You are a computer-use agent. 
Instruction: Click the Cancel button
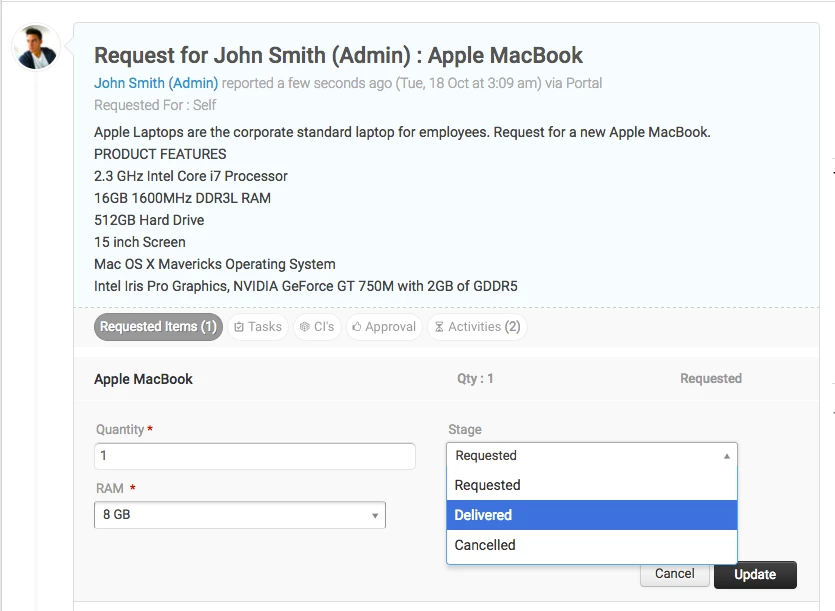click(x=674, y=574)
